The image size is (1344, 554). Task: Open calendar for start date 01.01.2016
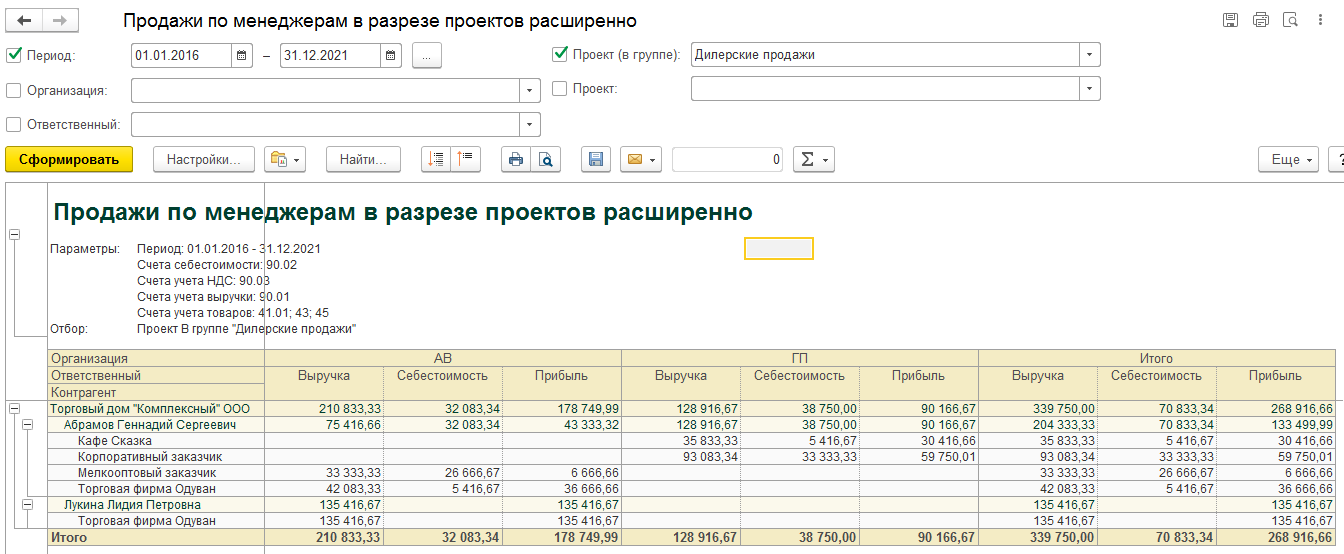point(242,56)
